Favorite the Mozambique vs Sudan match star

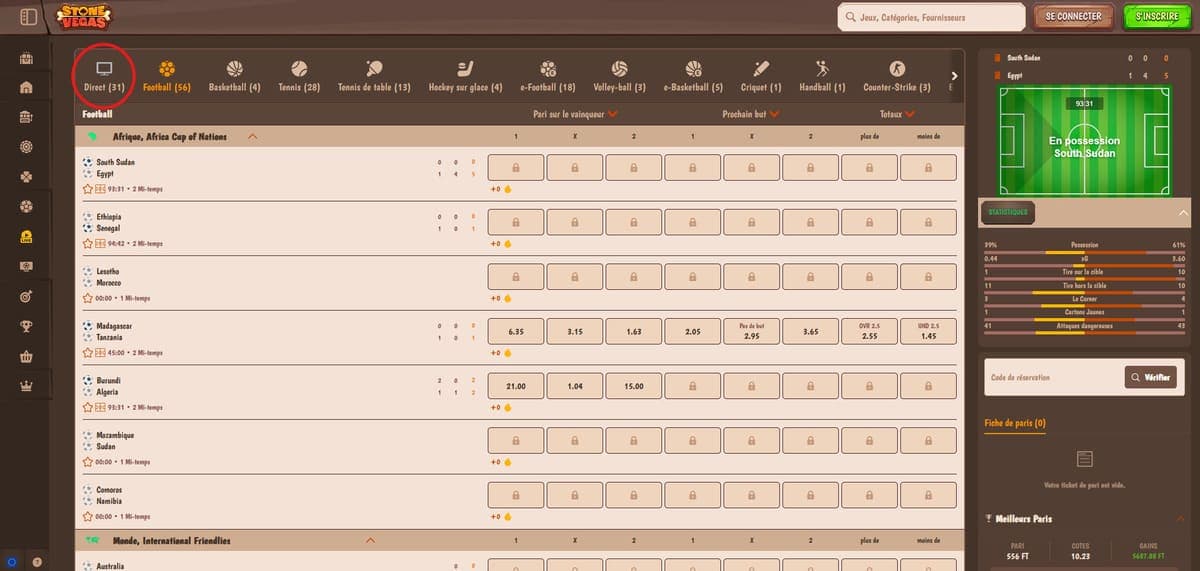[x=88, y=462]
